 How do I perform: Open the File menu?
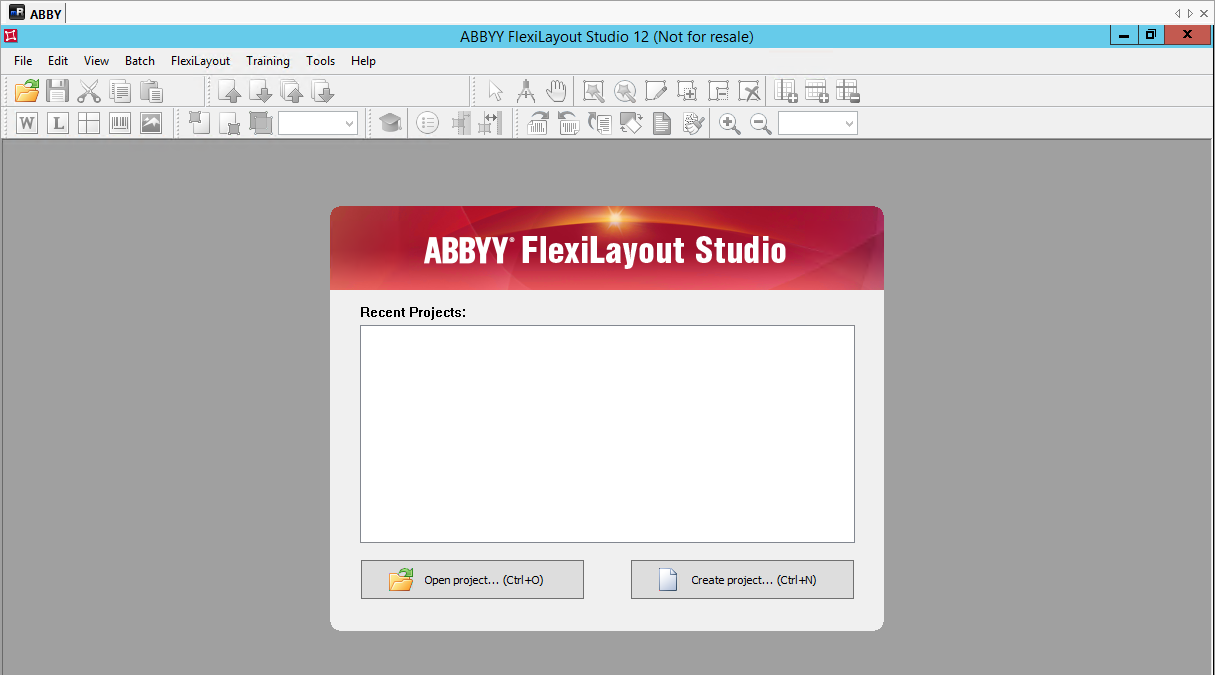coord(23,61)
